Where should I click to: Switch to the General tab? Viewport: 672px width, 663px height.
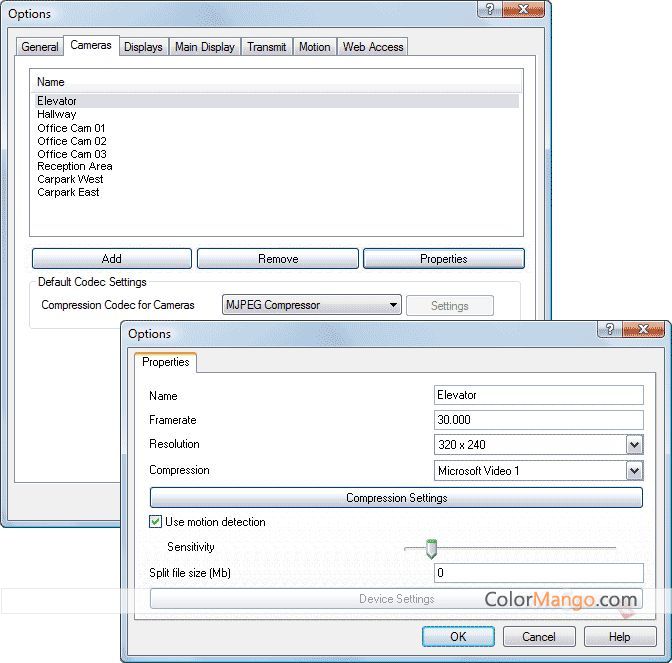(40, 47)
